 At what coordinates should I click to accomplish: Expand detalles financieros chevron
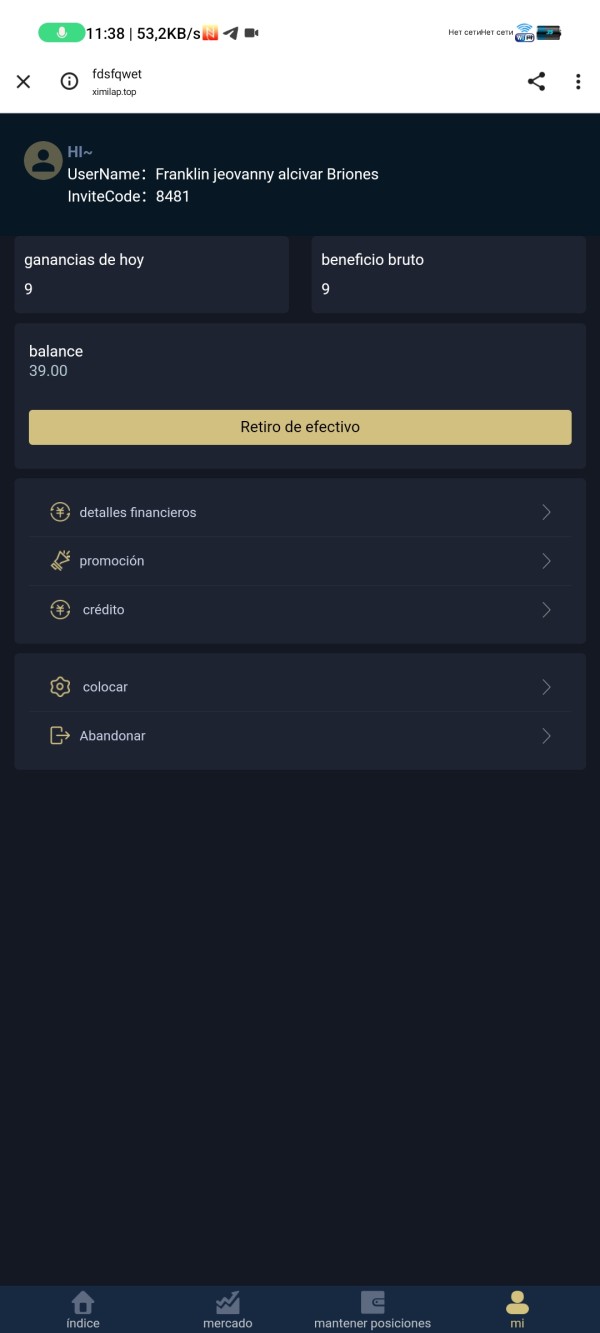[546, 512]
